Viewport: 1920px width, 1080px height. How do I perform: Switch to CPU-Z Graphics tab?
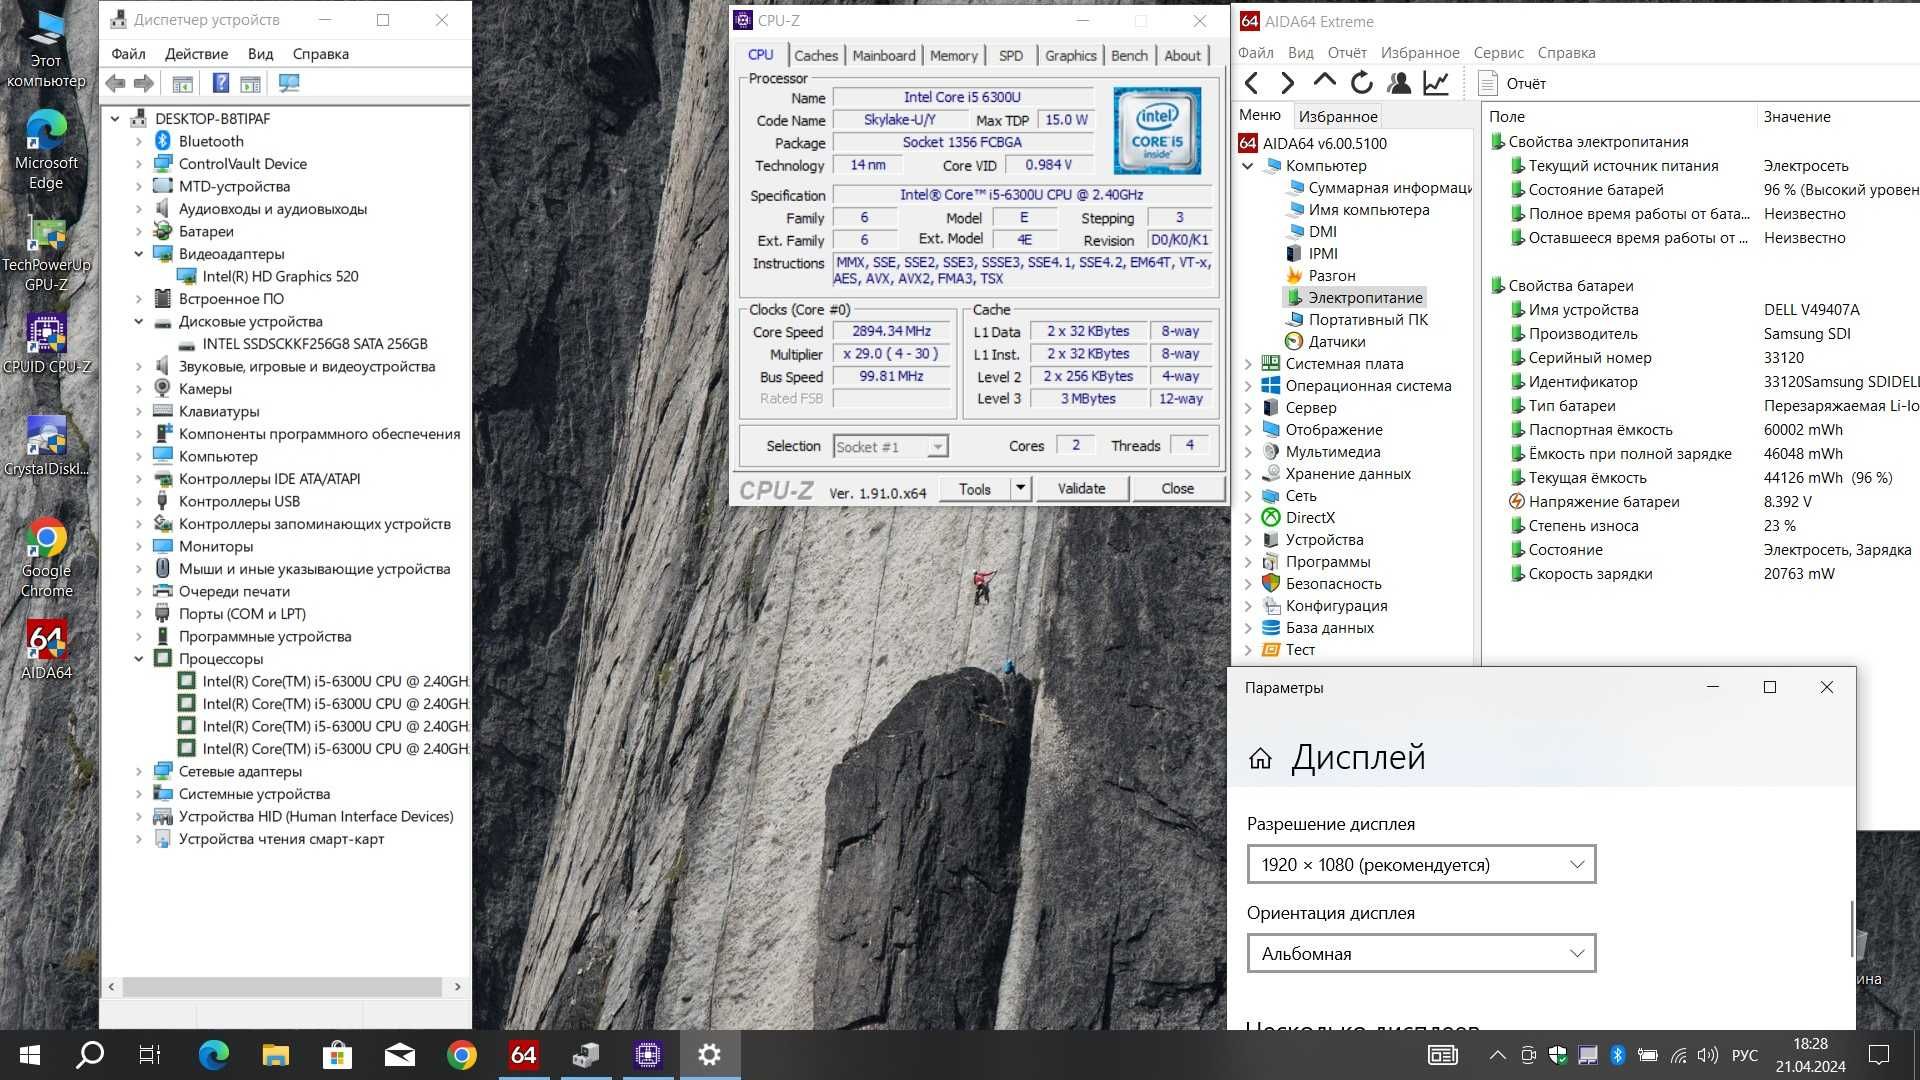pyautogui.click(x=1071, y=55)
